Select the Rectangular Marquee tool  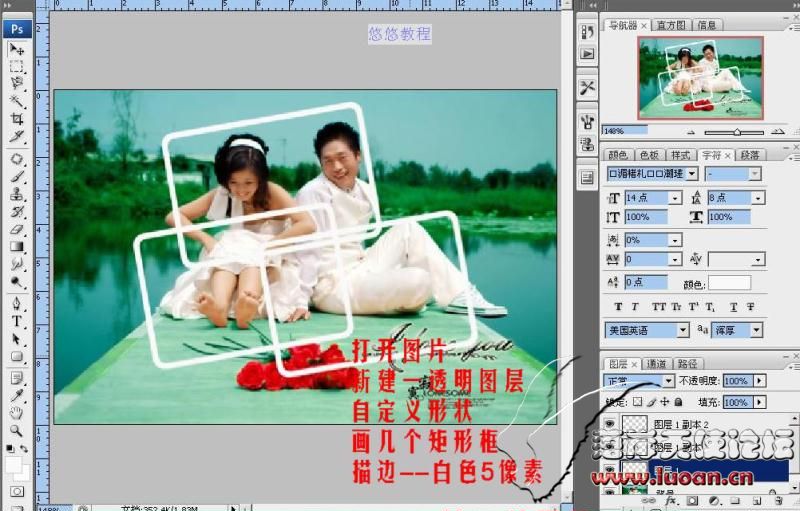pyautogui.click(x=16, y=67)
